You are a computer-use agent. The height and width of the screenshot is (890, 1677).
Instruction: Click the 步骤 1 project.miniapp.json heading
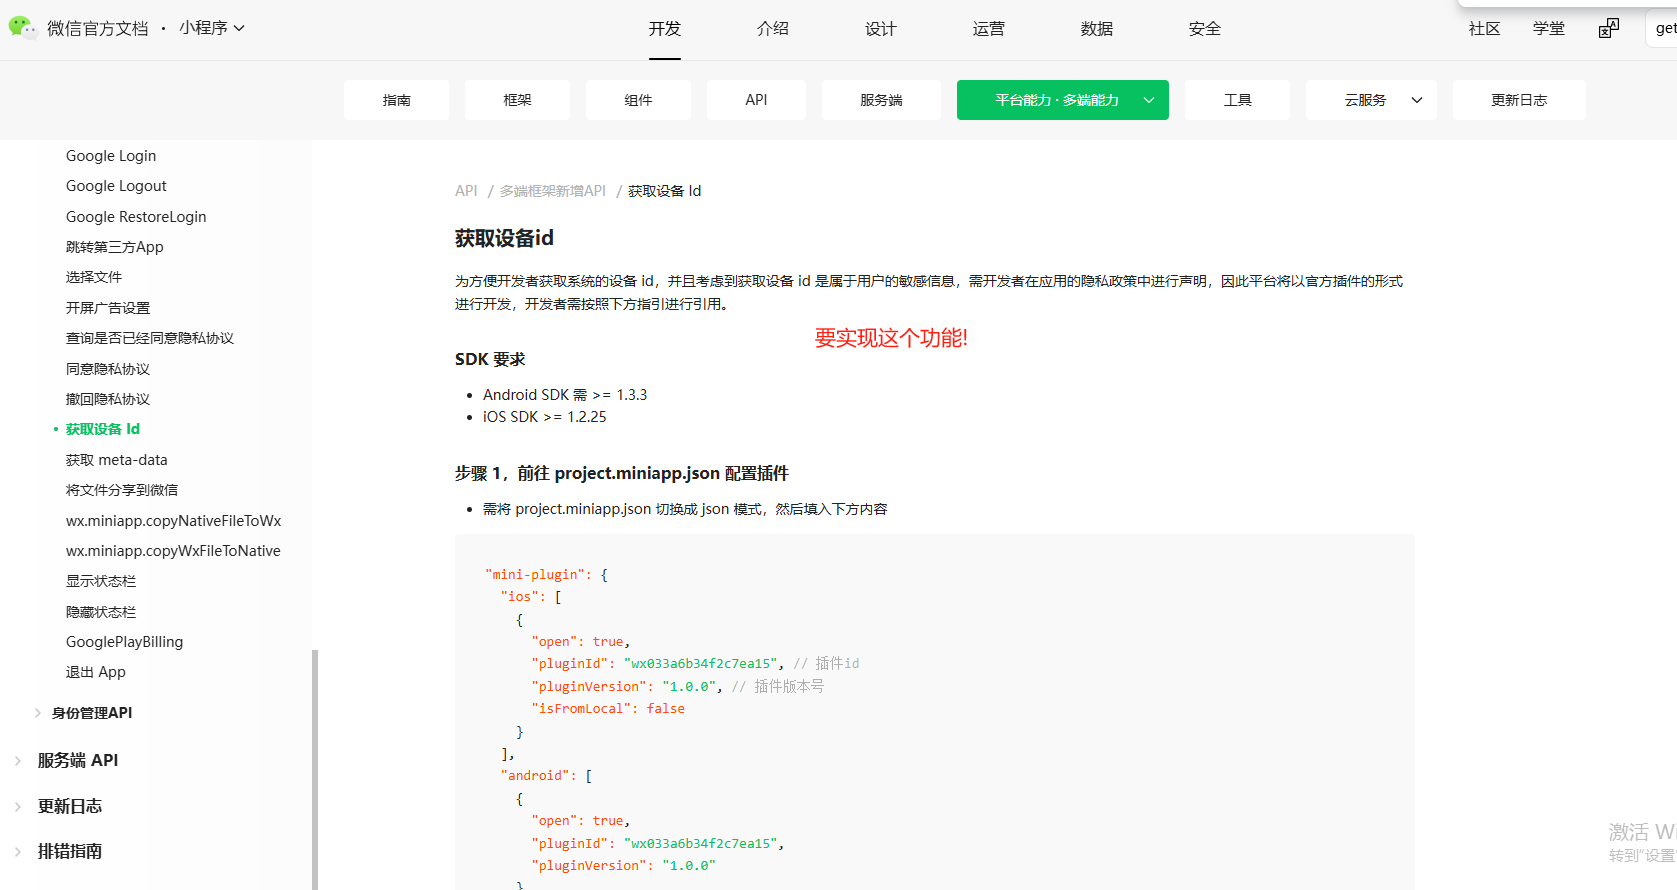pos(622,473)
